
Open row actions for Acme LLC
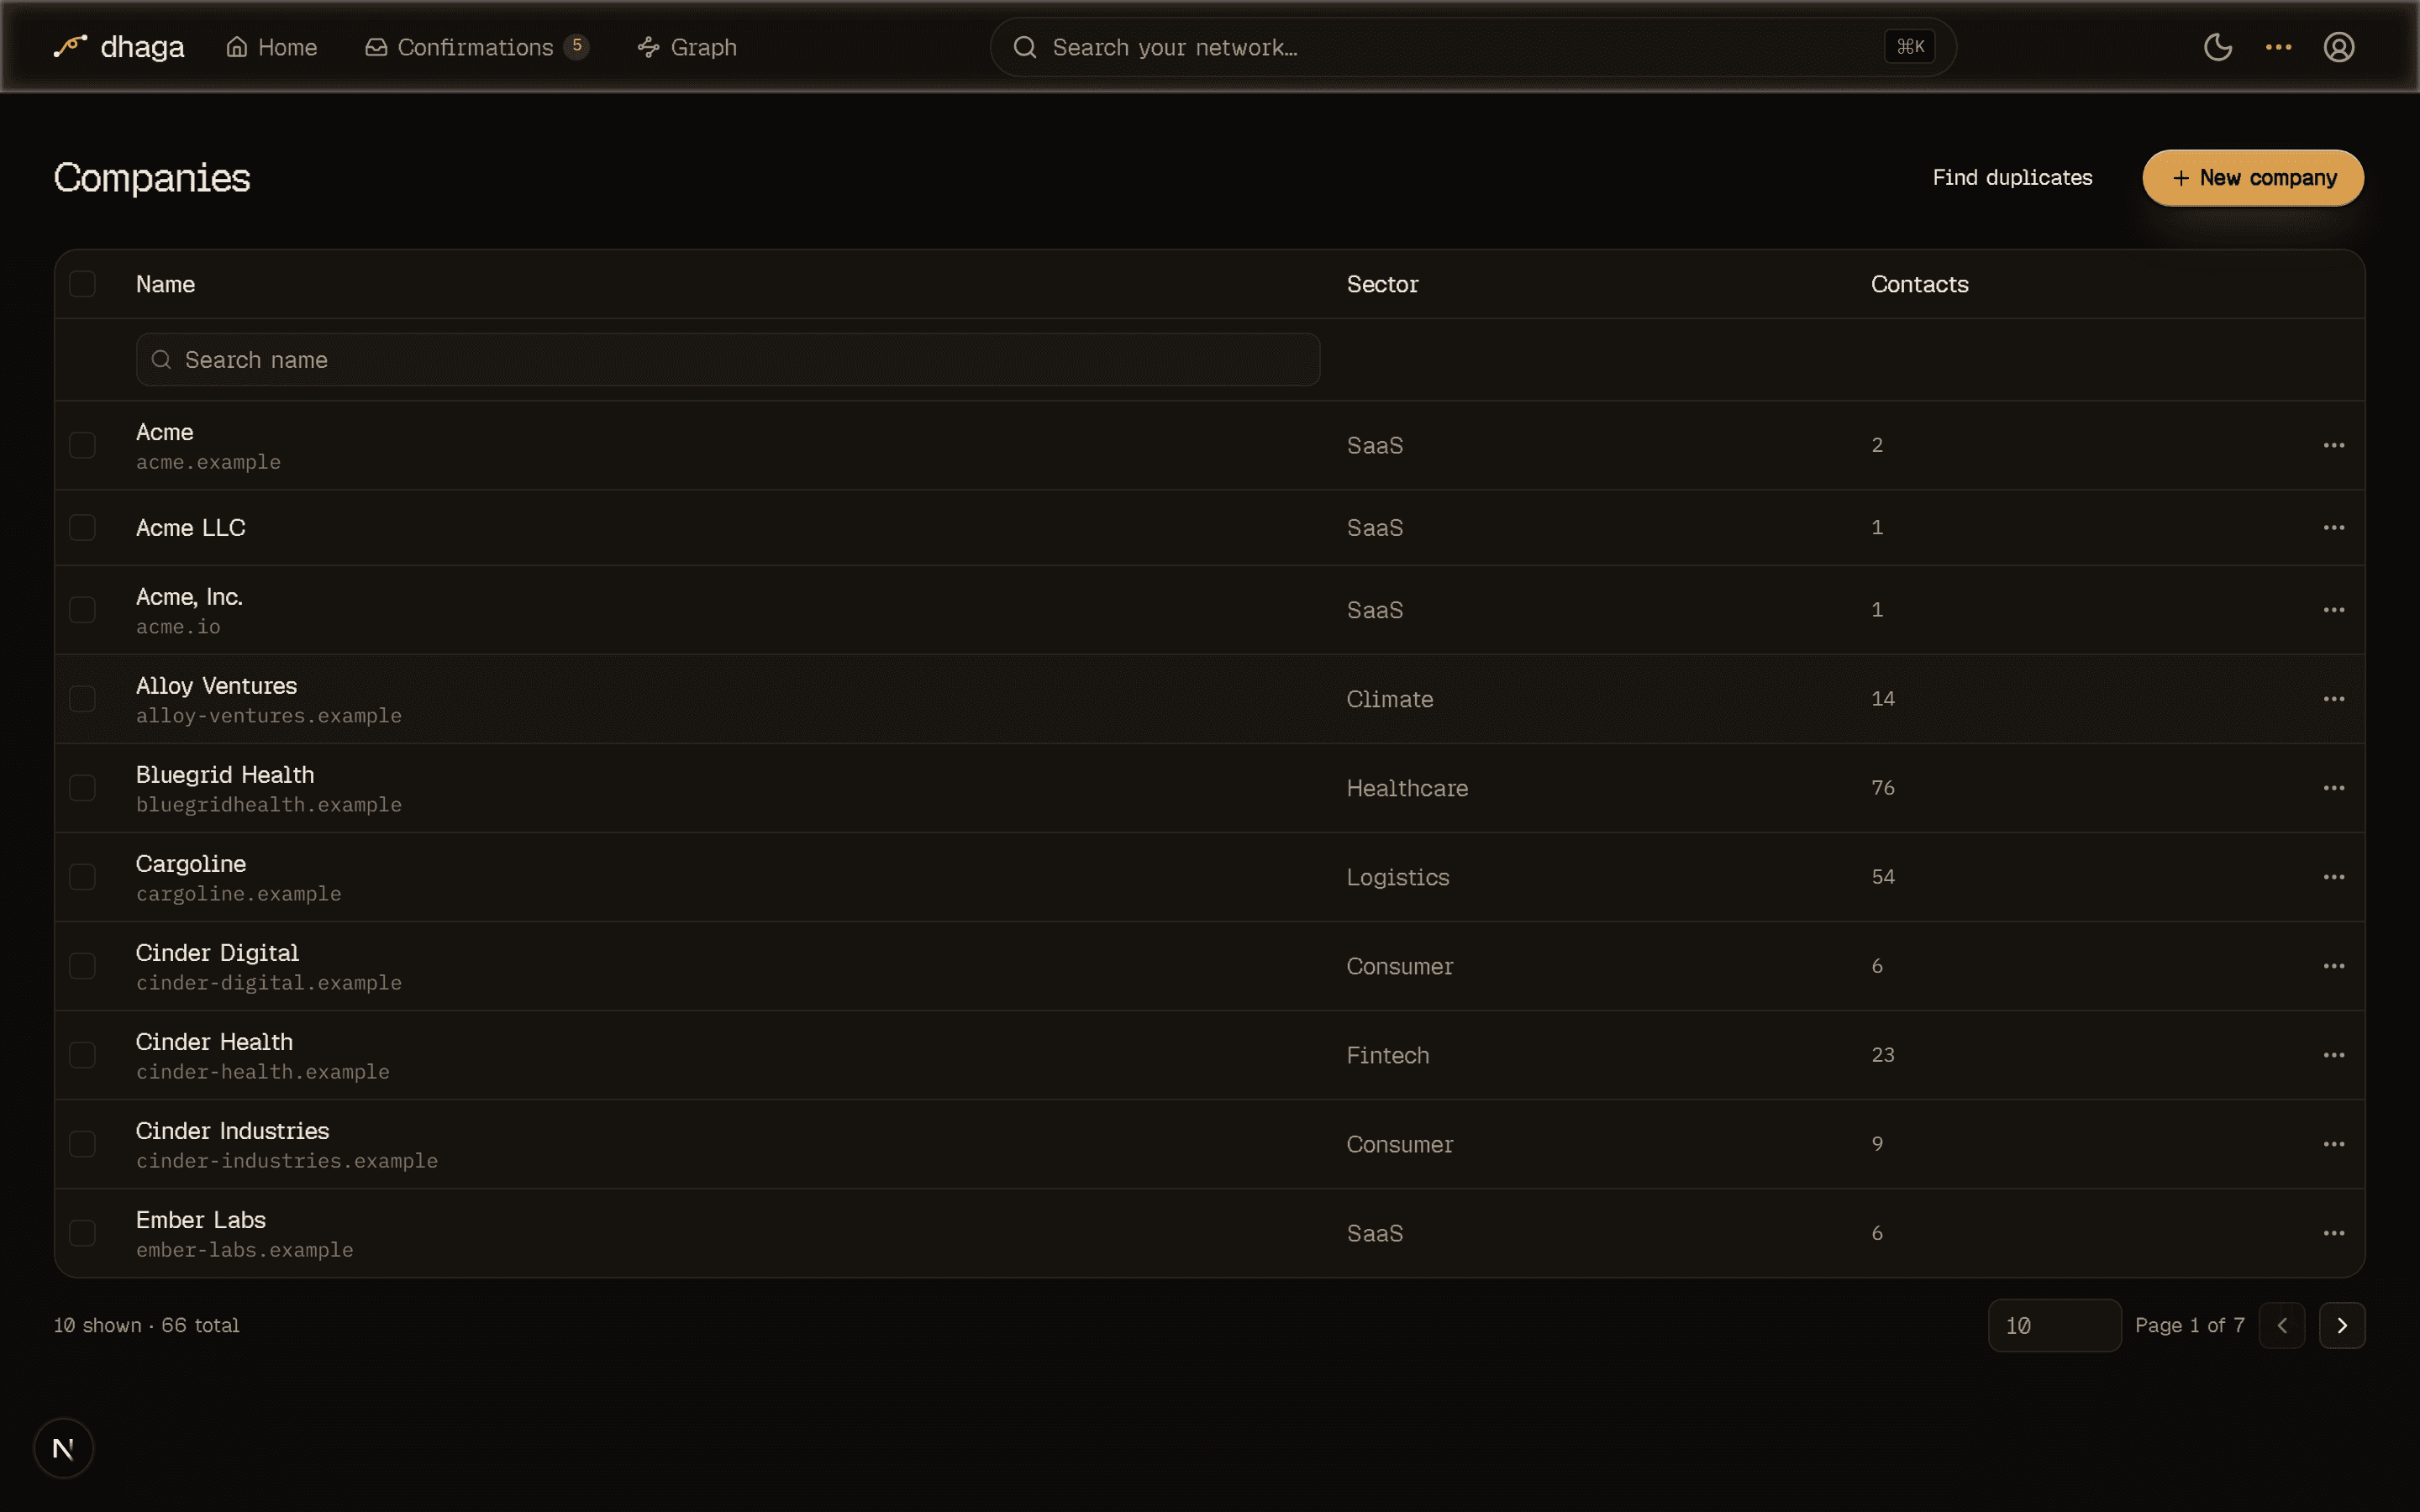click(x=2333, y=527)
